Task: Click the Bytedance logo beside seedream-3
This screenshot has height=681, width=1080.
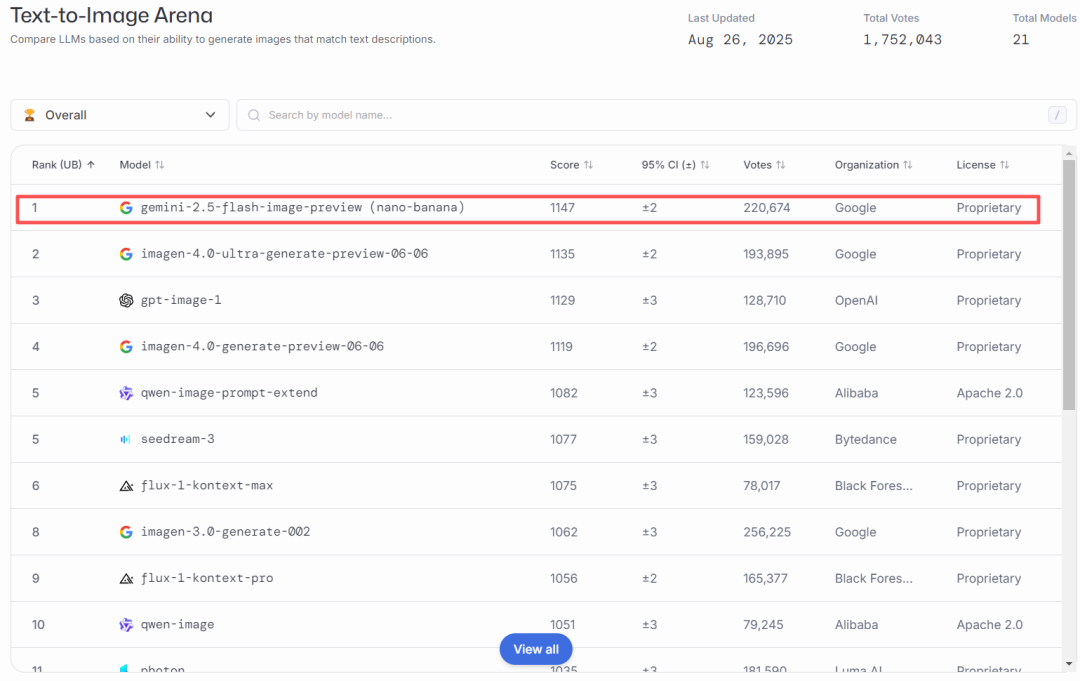Action: click(125, 439)
